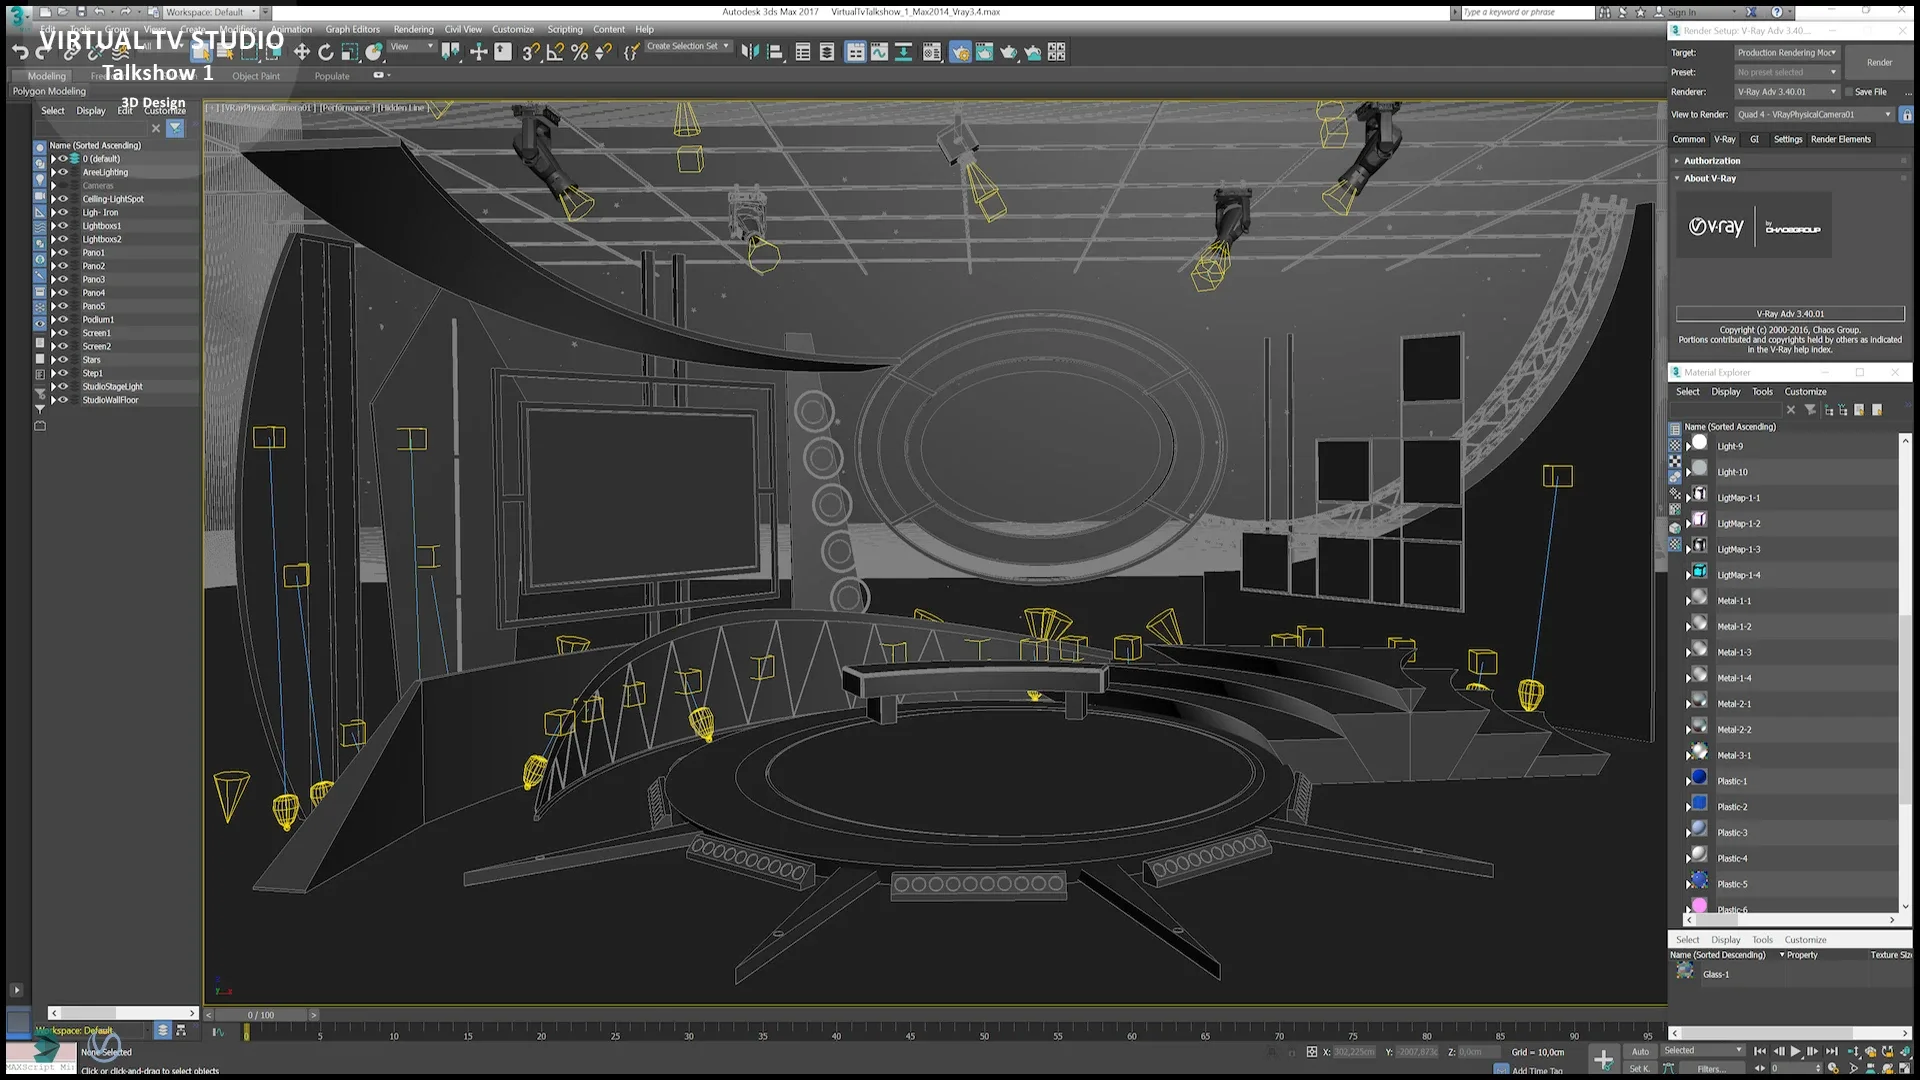Image resolution: width=1920 pixels, height=1080 pixels.
Task: Click the Render button in Render Setup
Action: [x=1878, y=62]
